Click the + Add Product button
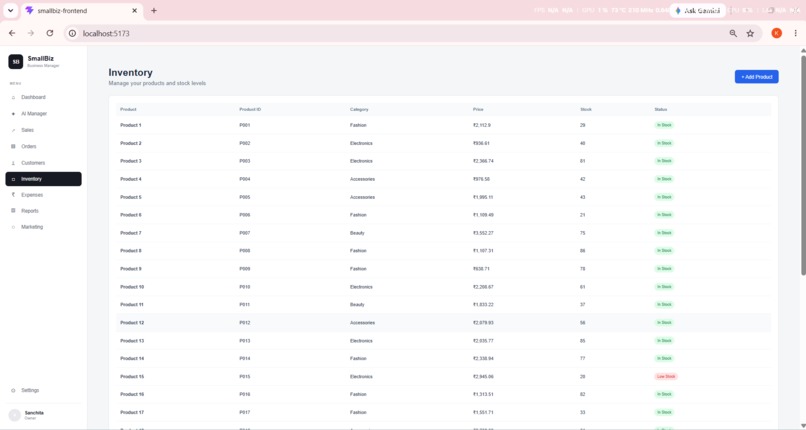This screenshot has width=806, height=430. click(x=756, y=77)
